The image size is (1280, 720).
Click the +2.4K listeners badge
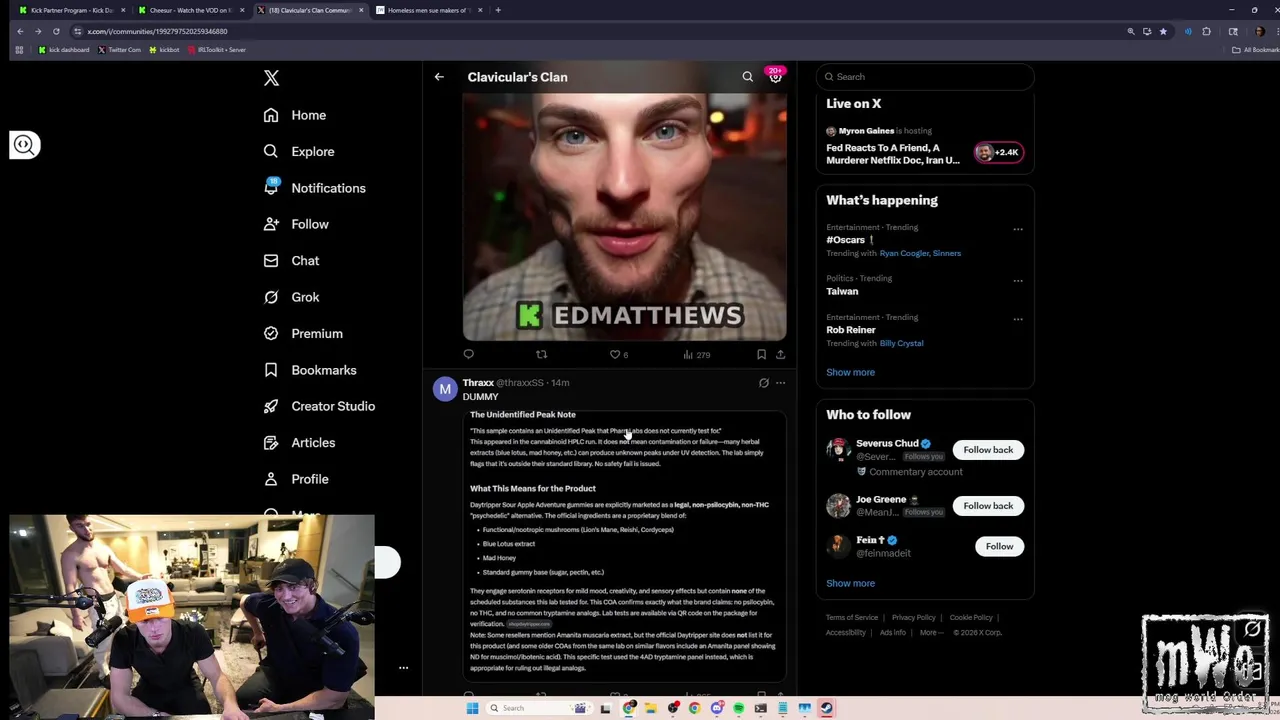[x=999, y=152]
